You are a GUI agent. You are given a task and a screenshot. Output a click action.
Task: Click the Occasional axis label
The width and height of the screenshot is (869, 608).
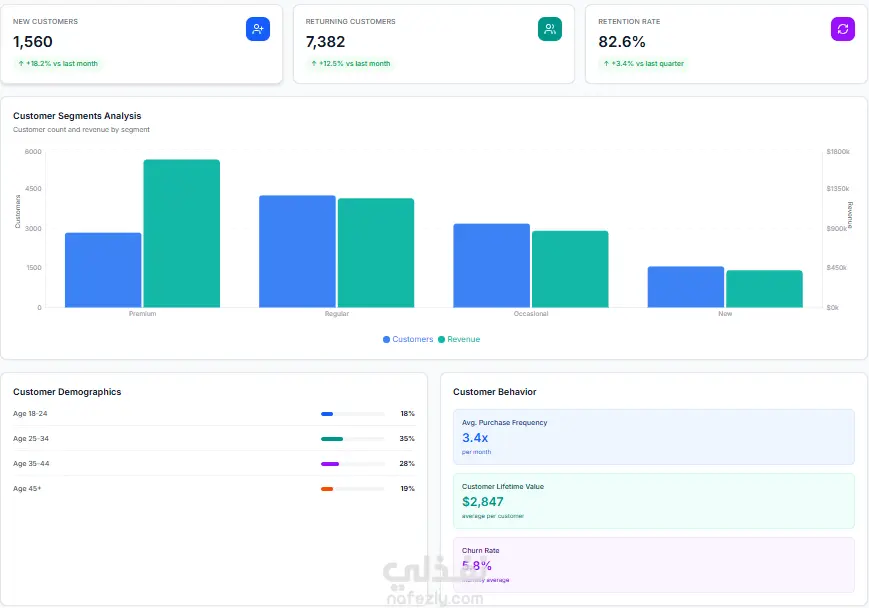tap(531, 314)
